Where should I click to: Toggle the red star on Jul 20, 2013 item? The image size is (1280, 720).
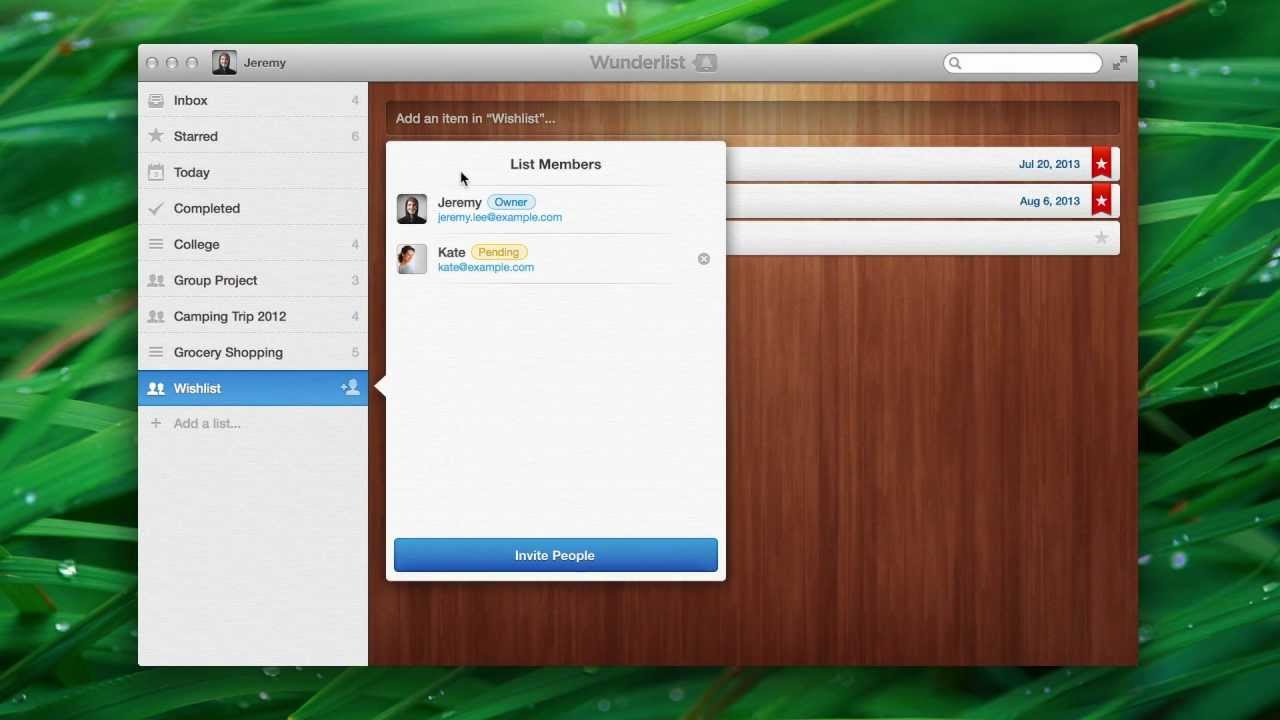pos(1101,163)
